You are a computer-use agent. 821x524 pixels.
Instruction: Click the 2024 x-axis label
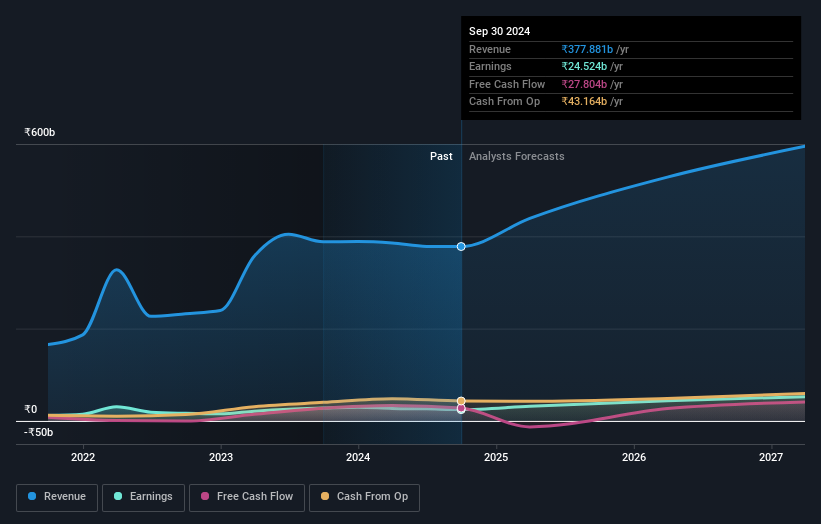(x=358, y=458)
